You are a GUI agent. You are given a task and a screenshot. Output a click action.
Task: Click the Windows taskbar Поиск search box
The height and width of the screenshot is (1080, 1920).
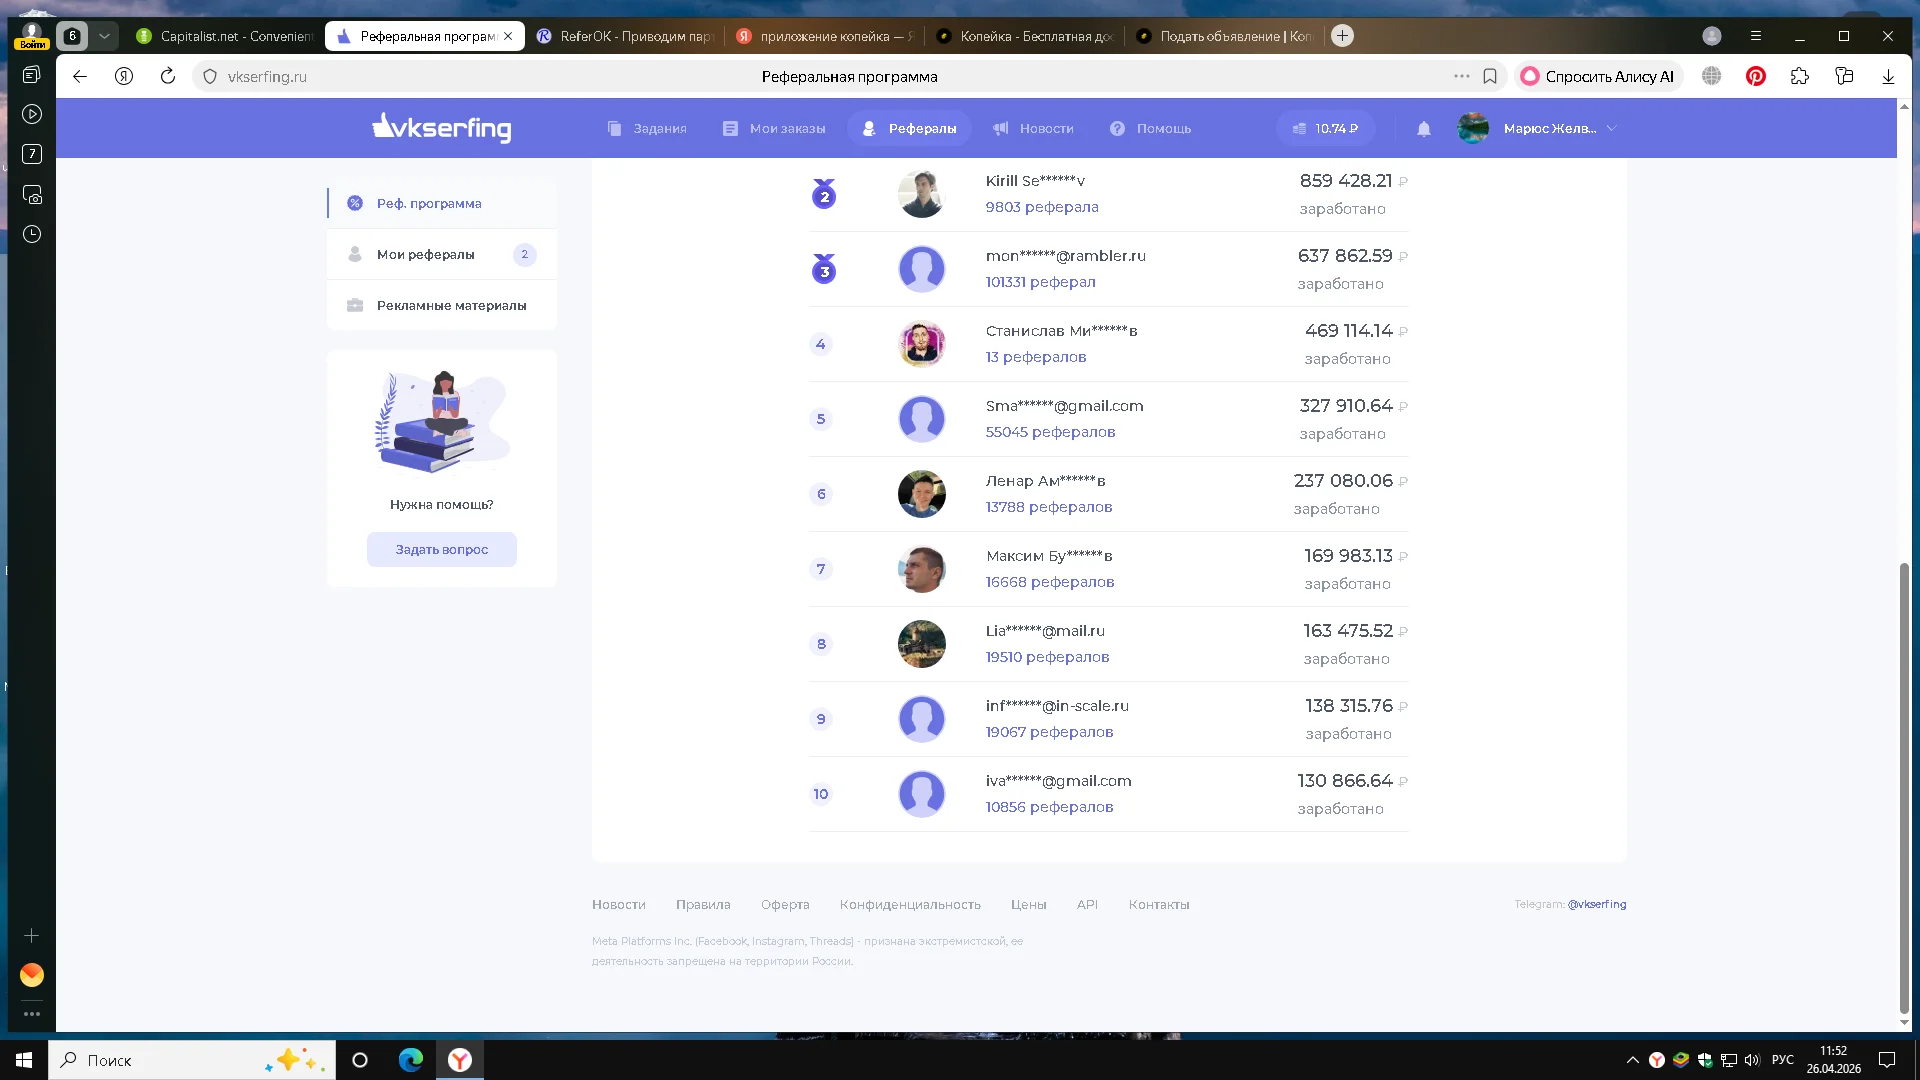click(x=192, y=1060)
